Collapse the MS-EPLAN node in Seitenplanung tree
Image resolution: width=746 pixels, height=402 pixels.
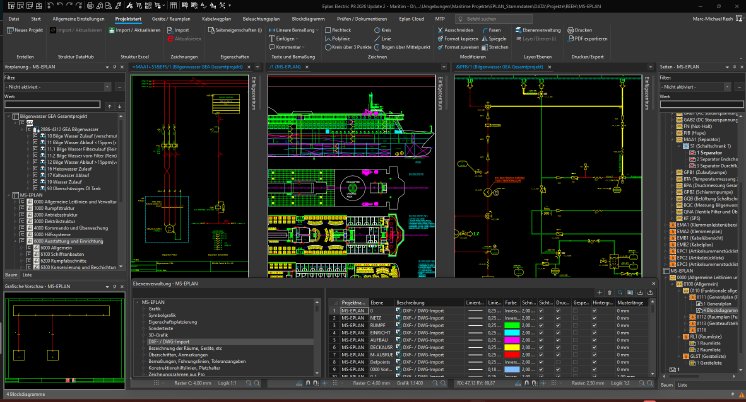pyautogui.click(x=9, y=195)
